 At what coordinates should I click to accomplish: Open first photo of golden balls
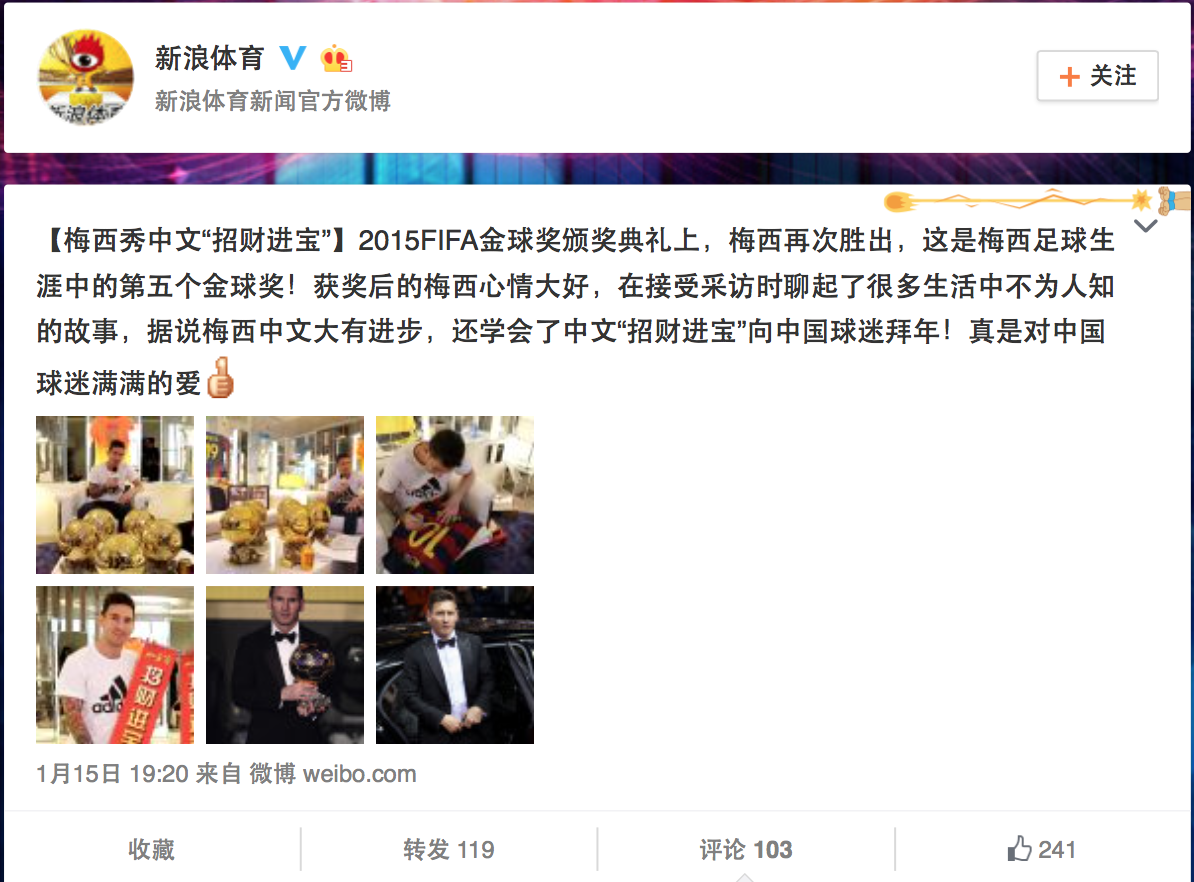115,494
